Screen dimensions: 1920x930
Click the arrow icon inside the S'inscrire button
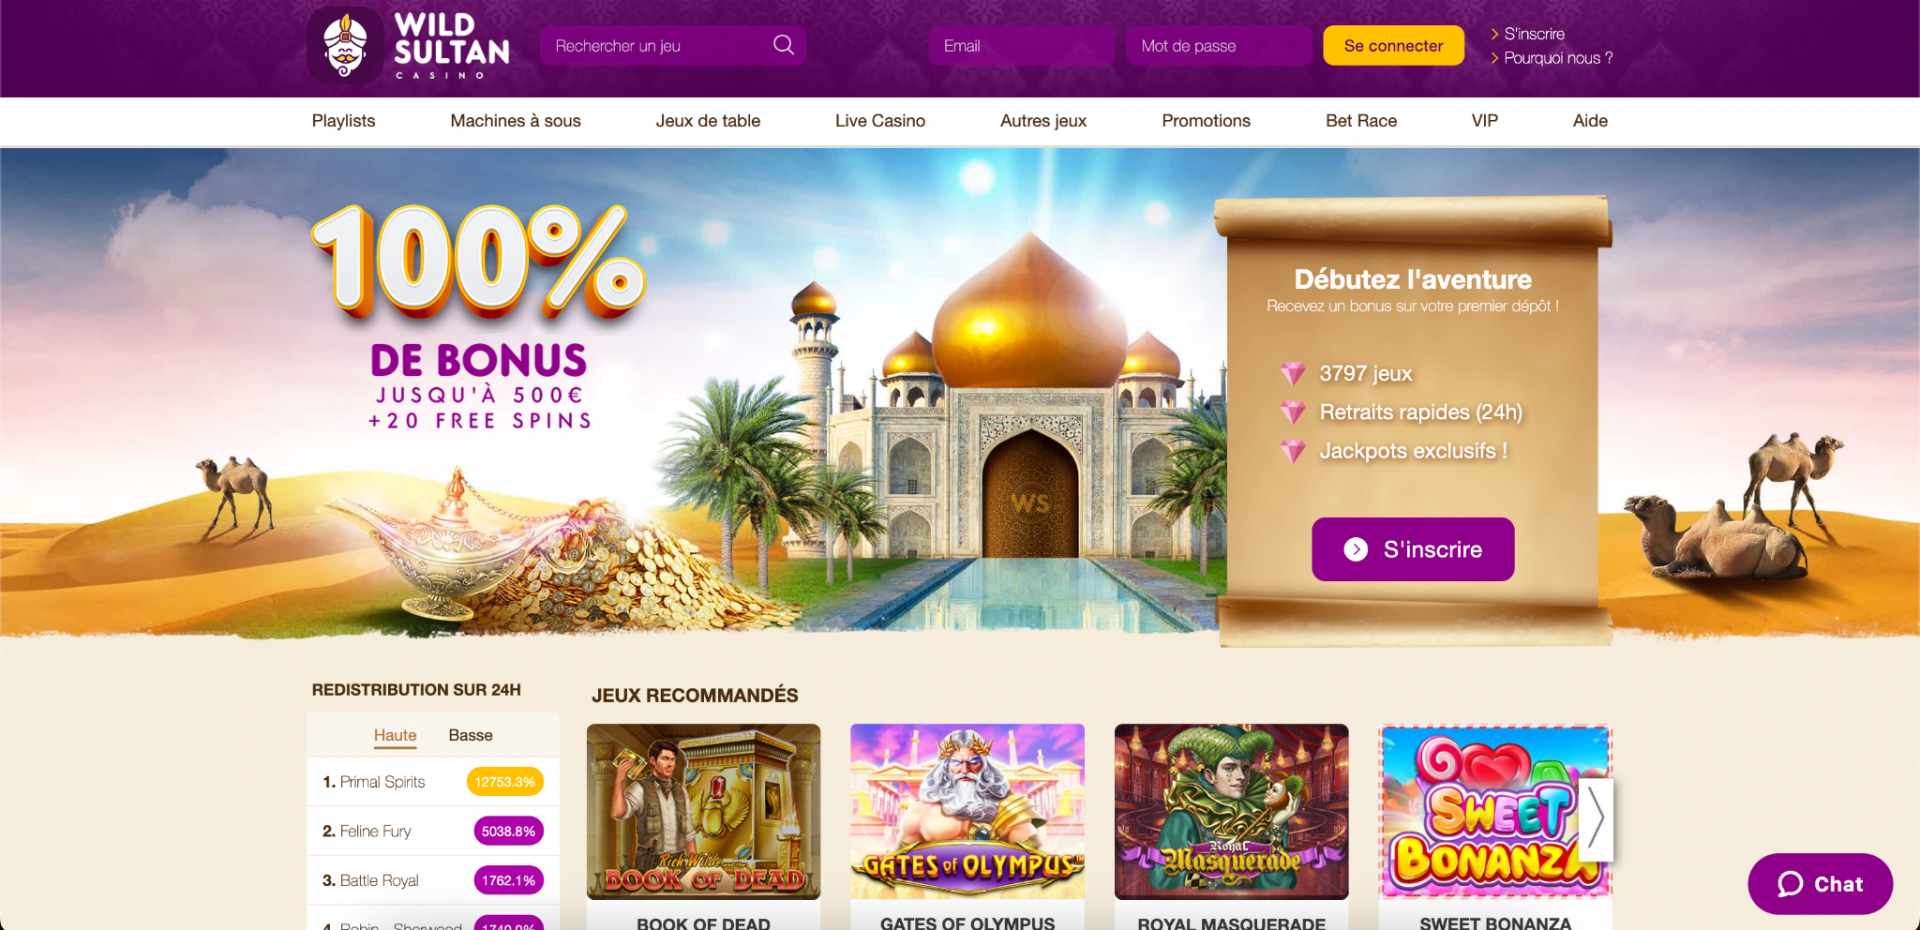point(1355,549)
